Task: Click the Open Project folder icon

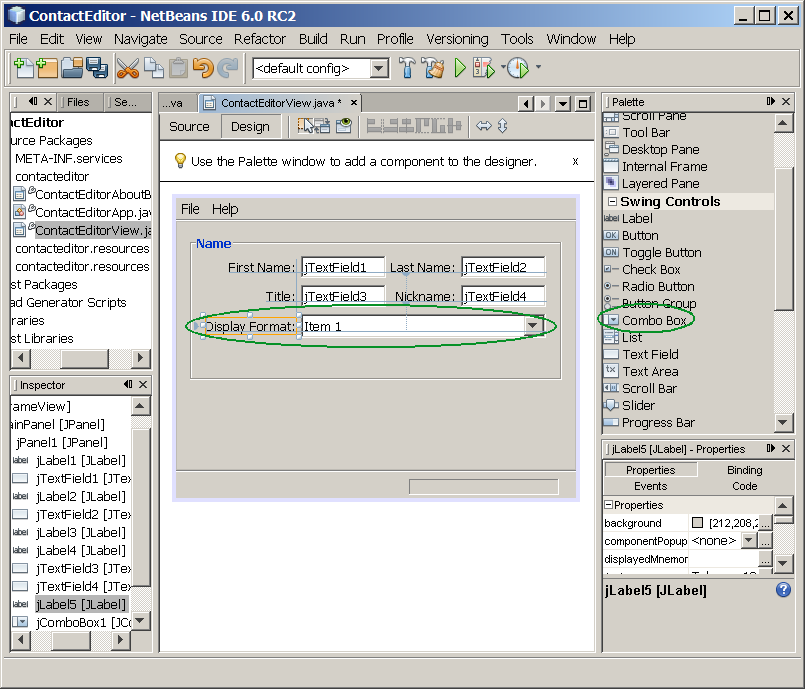Action: [72, 68]
